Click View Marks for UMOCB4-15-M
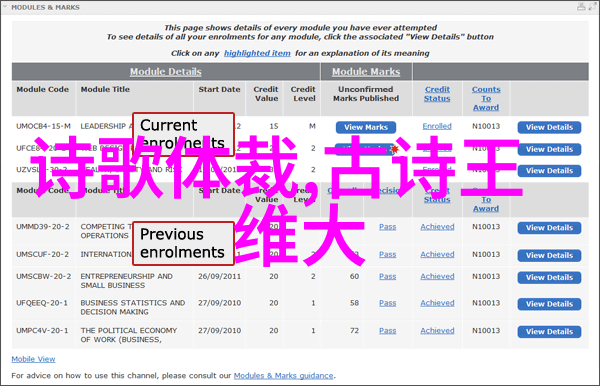The height and width of the screenshot is (386, 600). tap(366, 127)
